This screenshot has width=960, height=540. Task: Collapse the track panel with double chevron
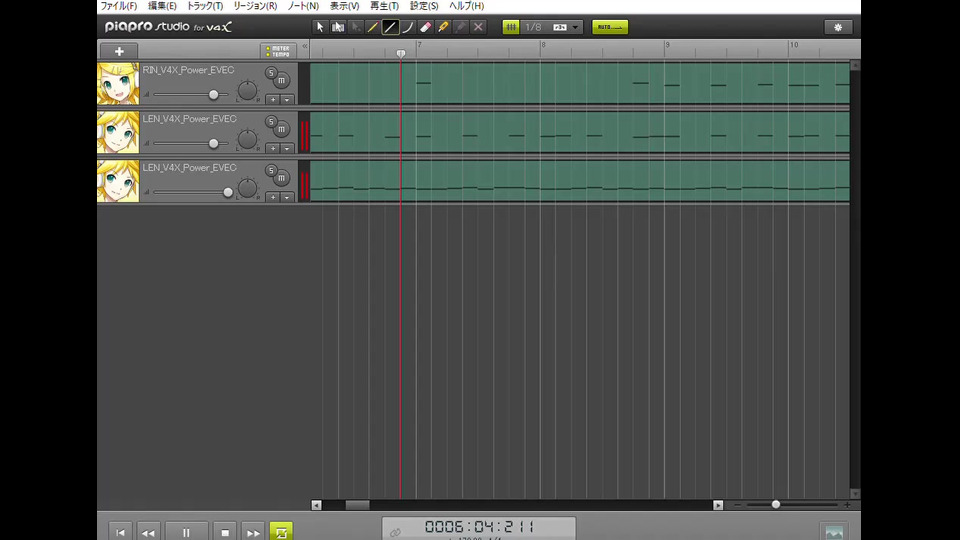tap(304, 46)
